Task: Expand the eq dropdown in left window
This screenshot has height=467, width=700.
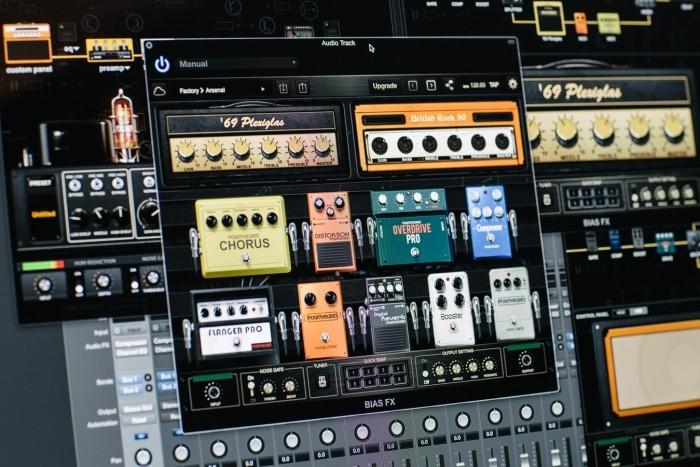Action: click(x=71, y=49)
